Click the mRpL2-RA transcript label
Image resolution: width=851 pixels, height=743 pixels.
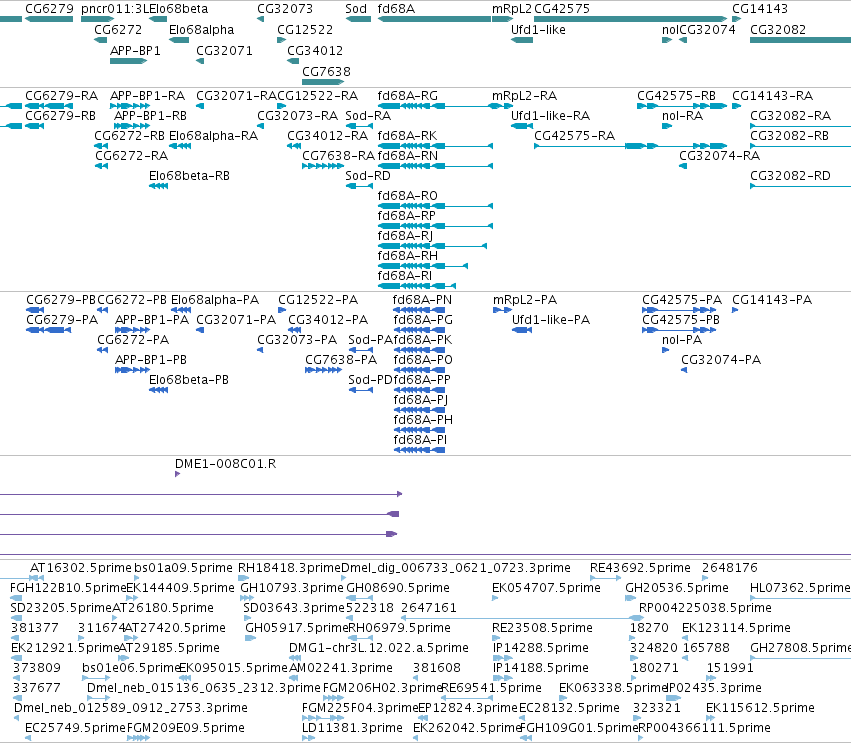[x=524, y=96]
